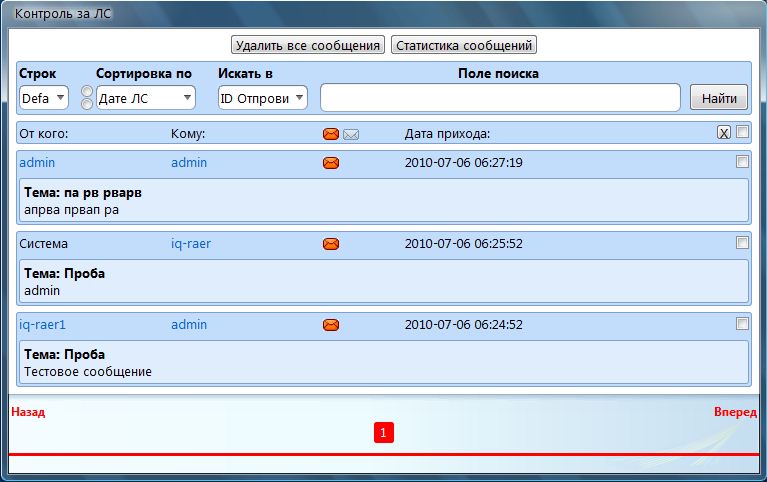Click the Найти search button

(719, 98)
